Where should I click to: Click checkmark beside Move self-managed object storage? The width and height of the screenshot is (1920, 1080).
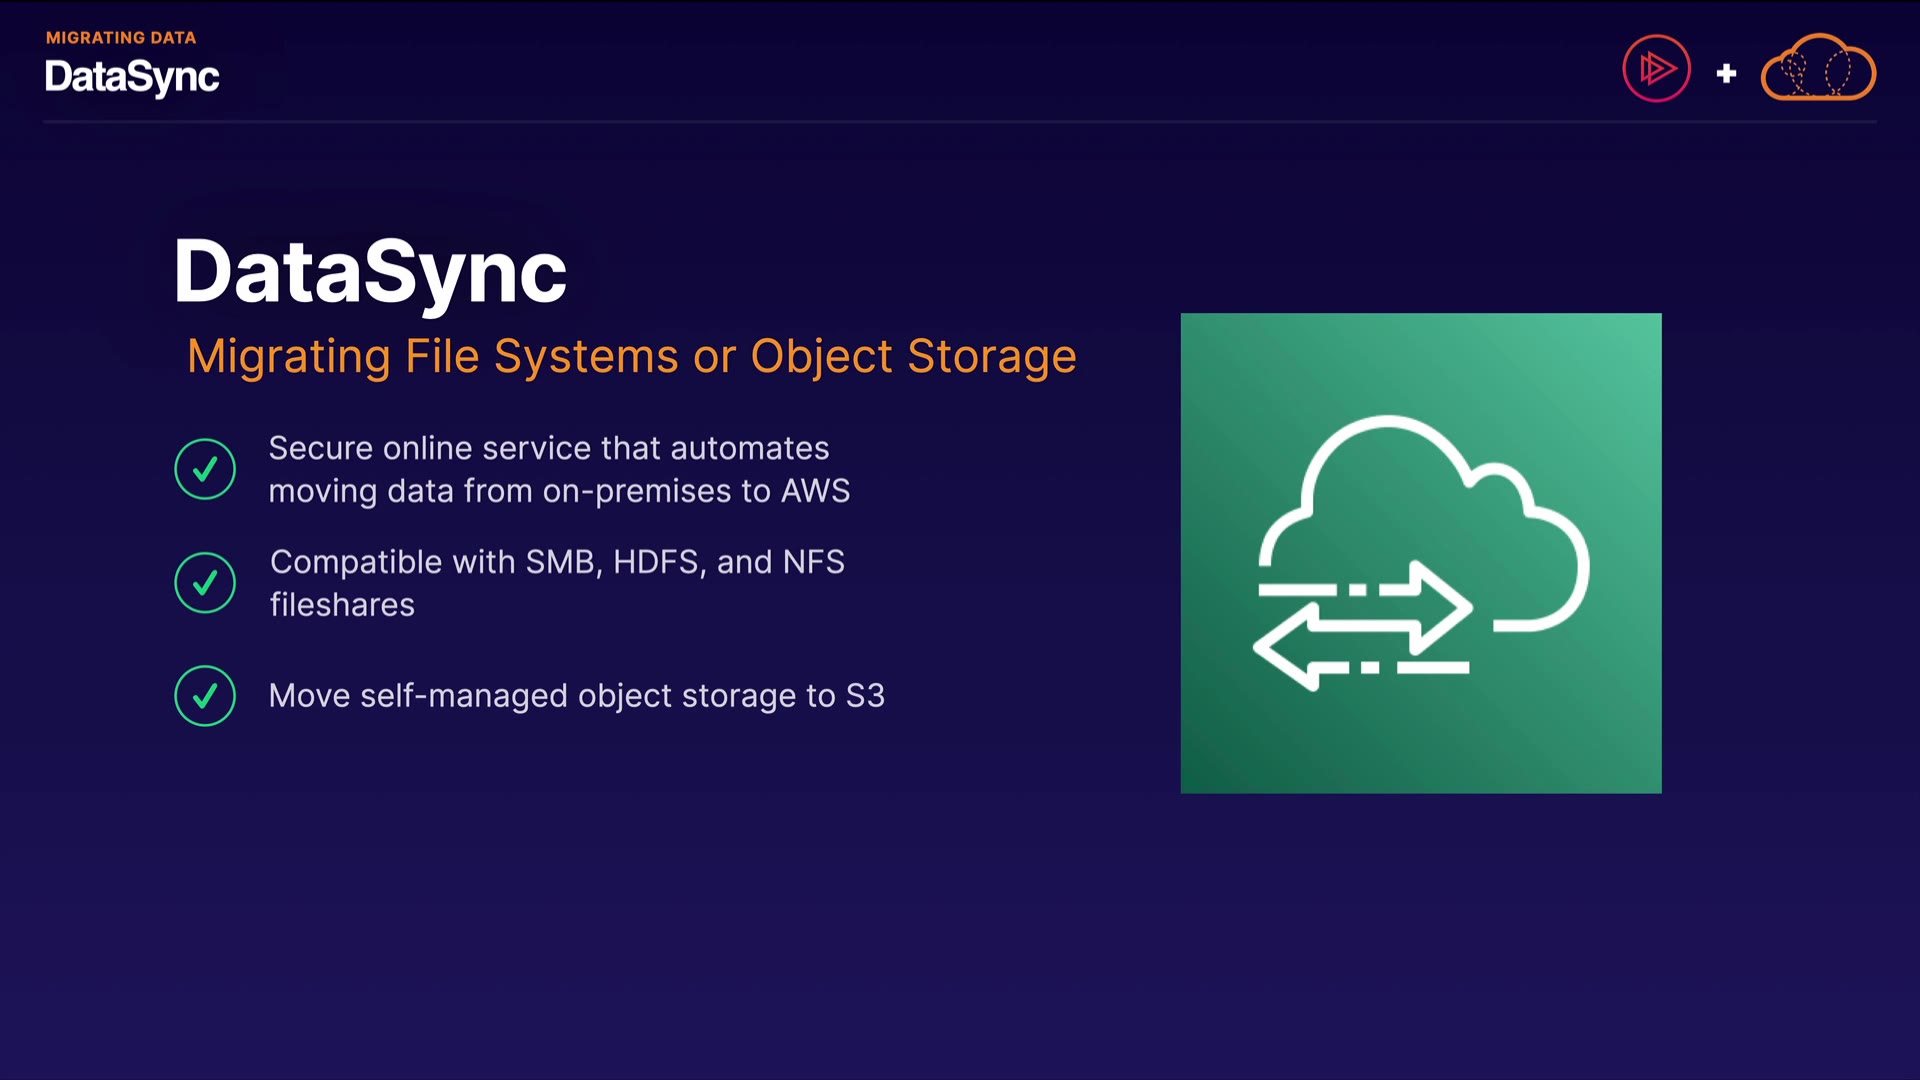coord(205,696)
